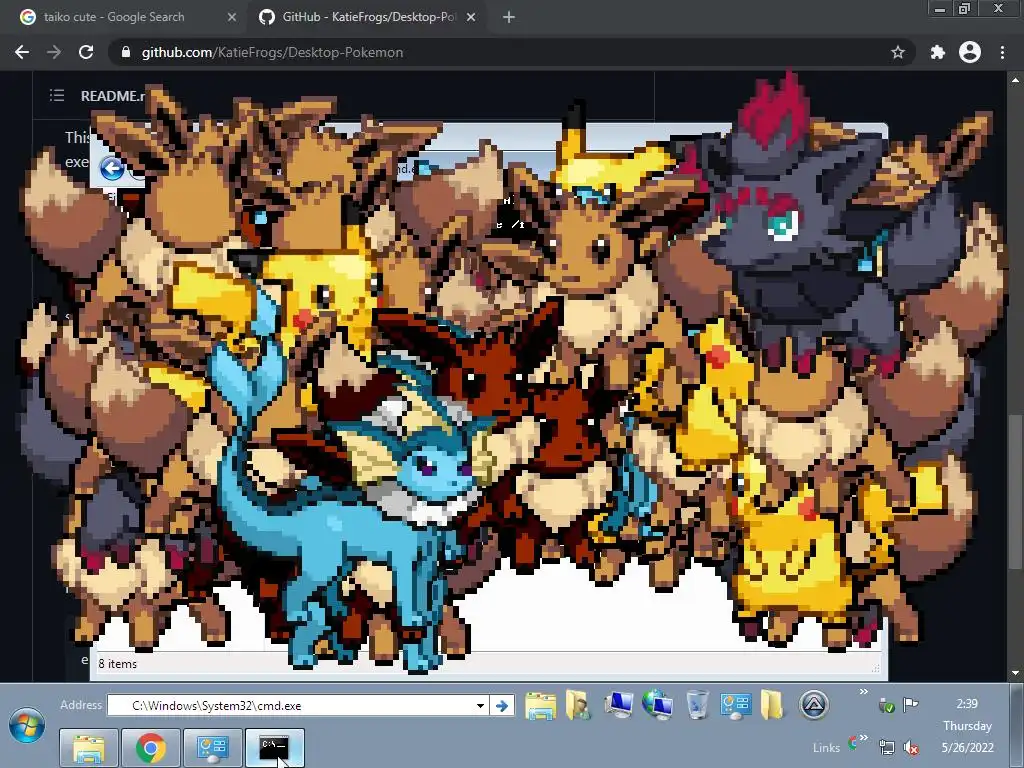
Task: Expand the Address bar dropdown arrow
Action: (x=480, y=705)
